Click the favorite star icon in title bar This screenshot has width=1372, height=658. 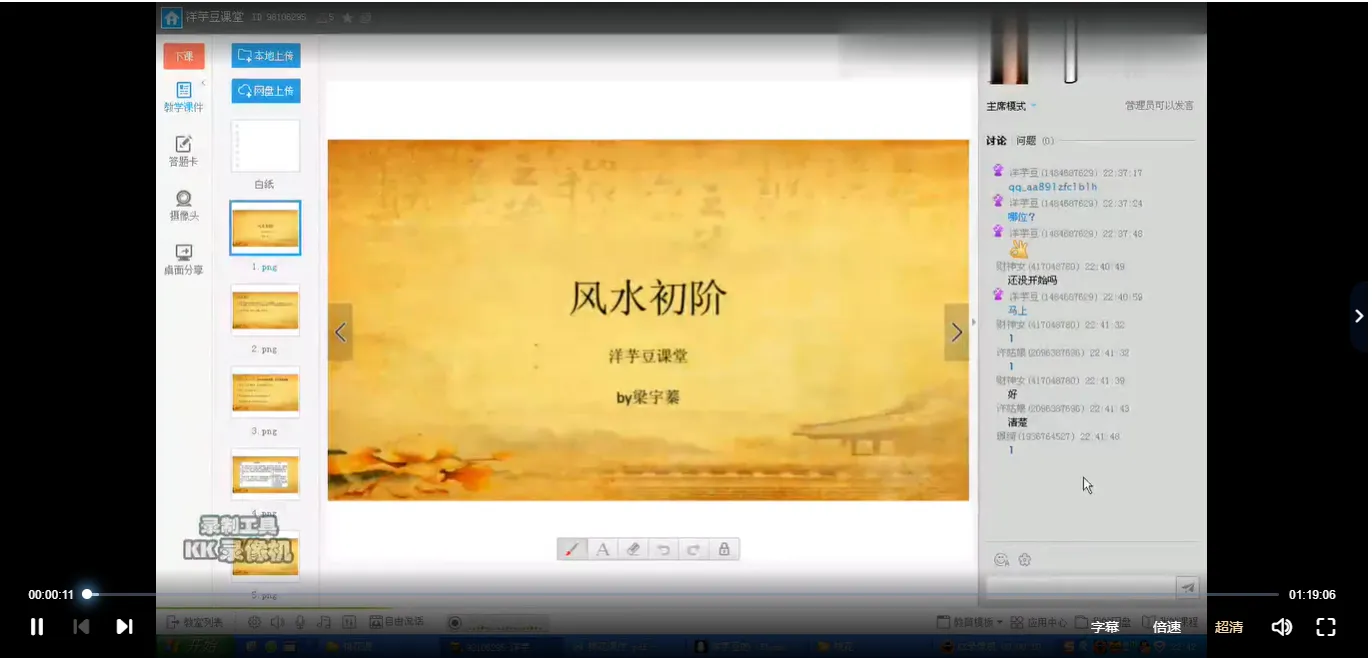click(x=347, y=17)
